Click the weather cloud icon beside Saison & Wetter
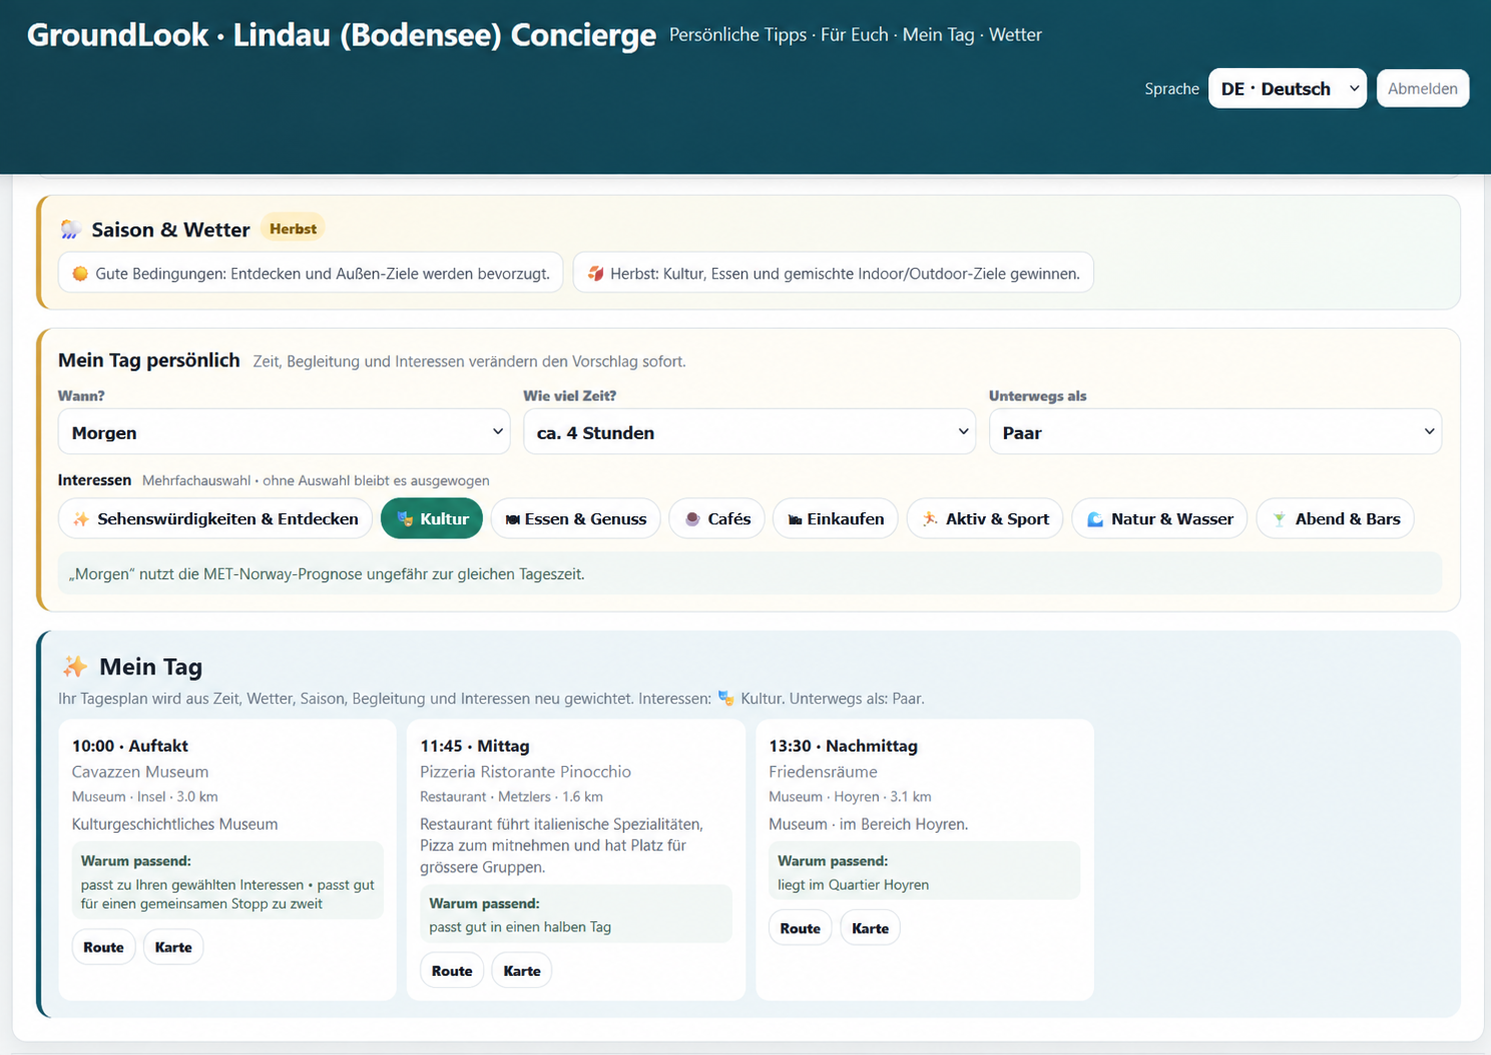 pos(71,230)
